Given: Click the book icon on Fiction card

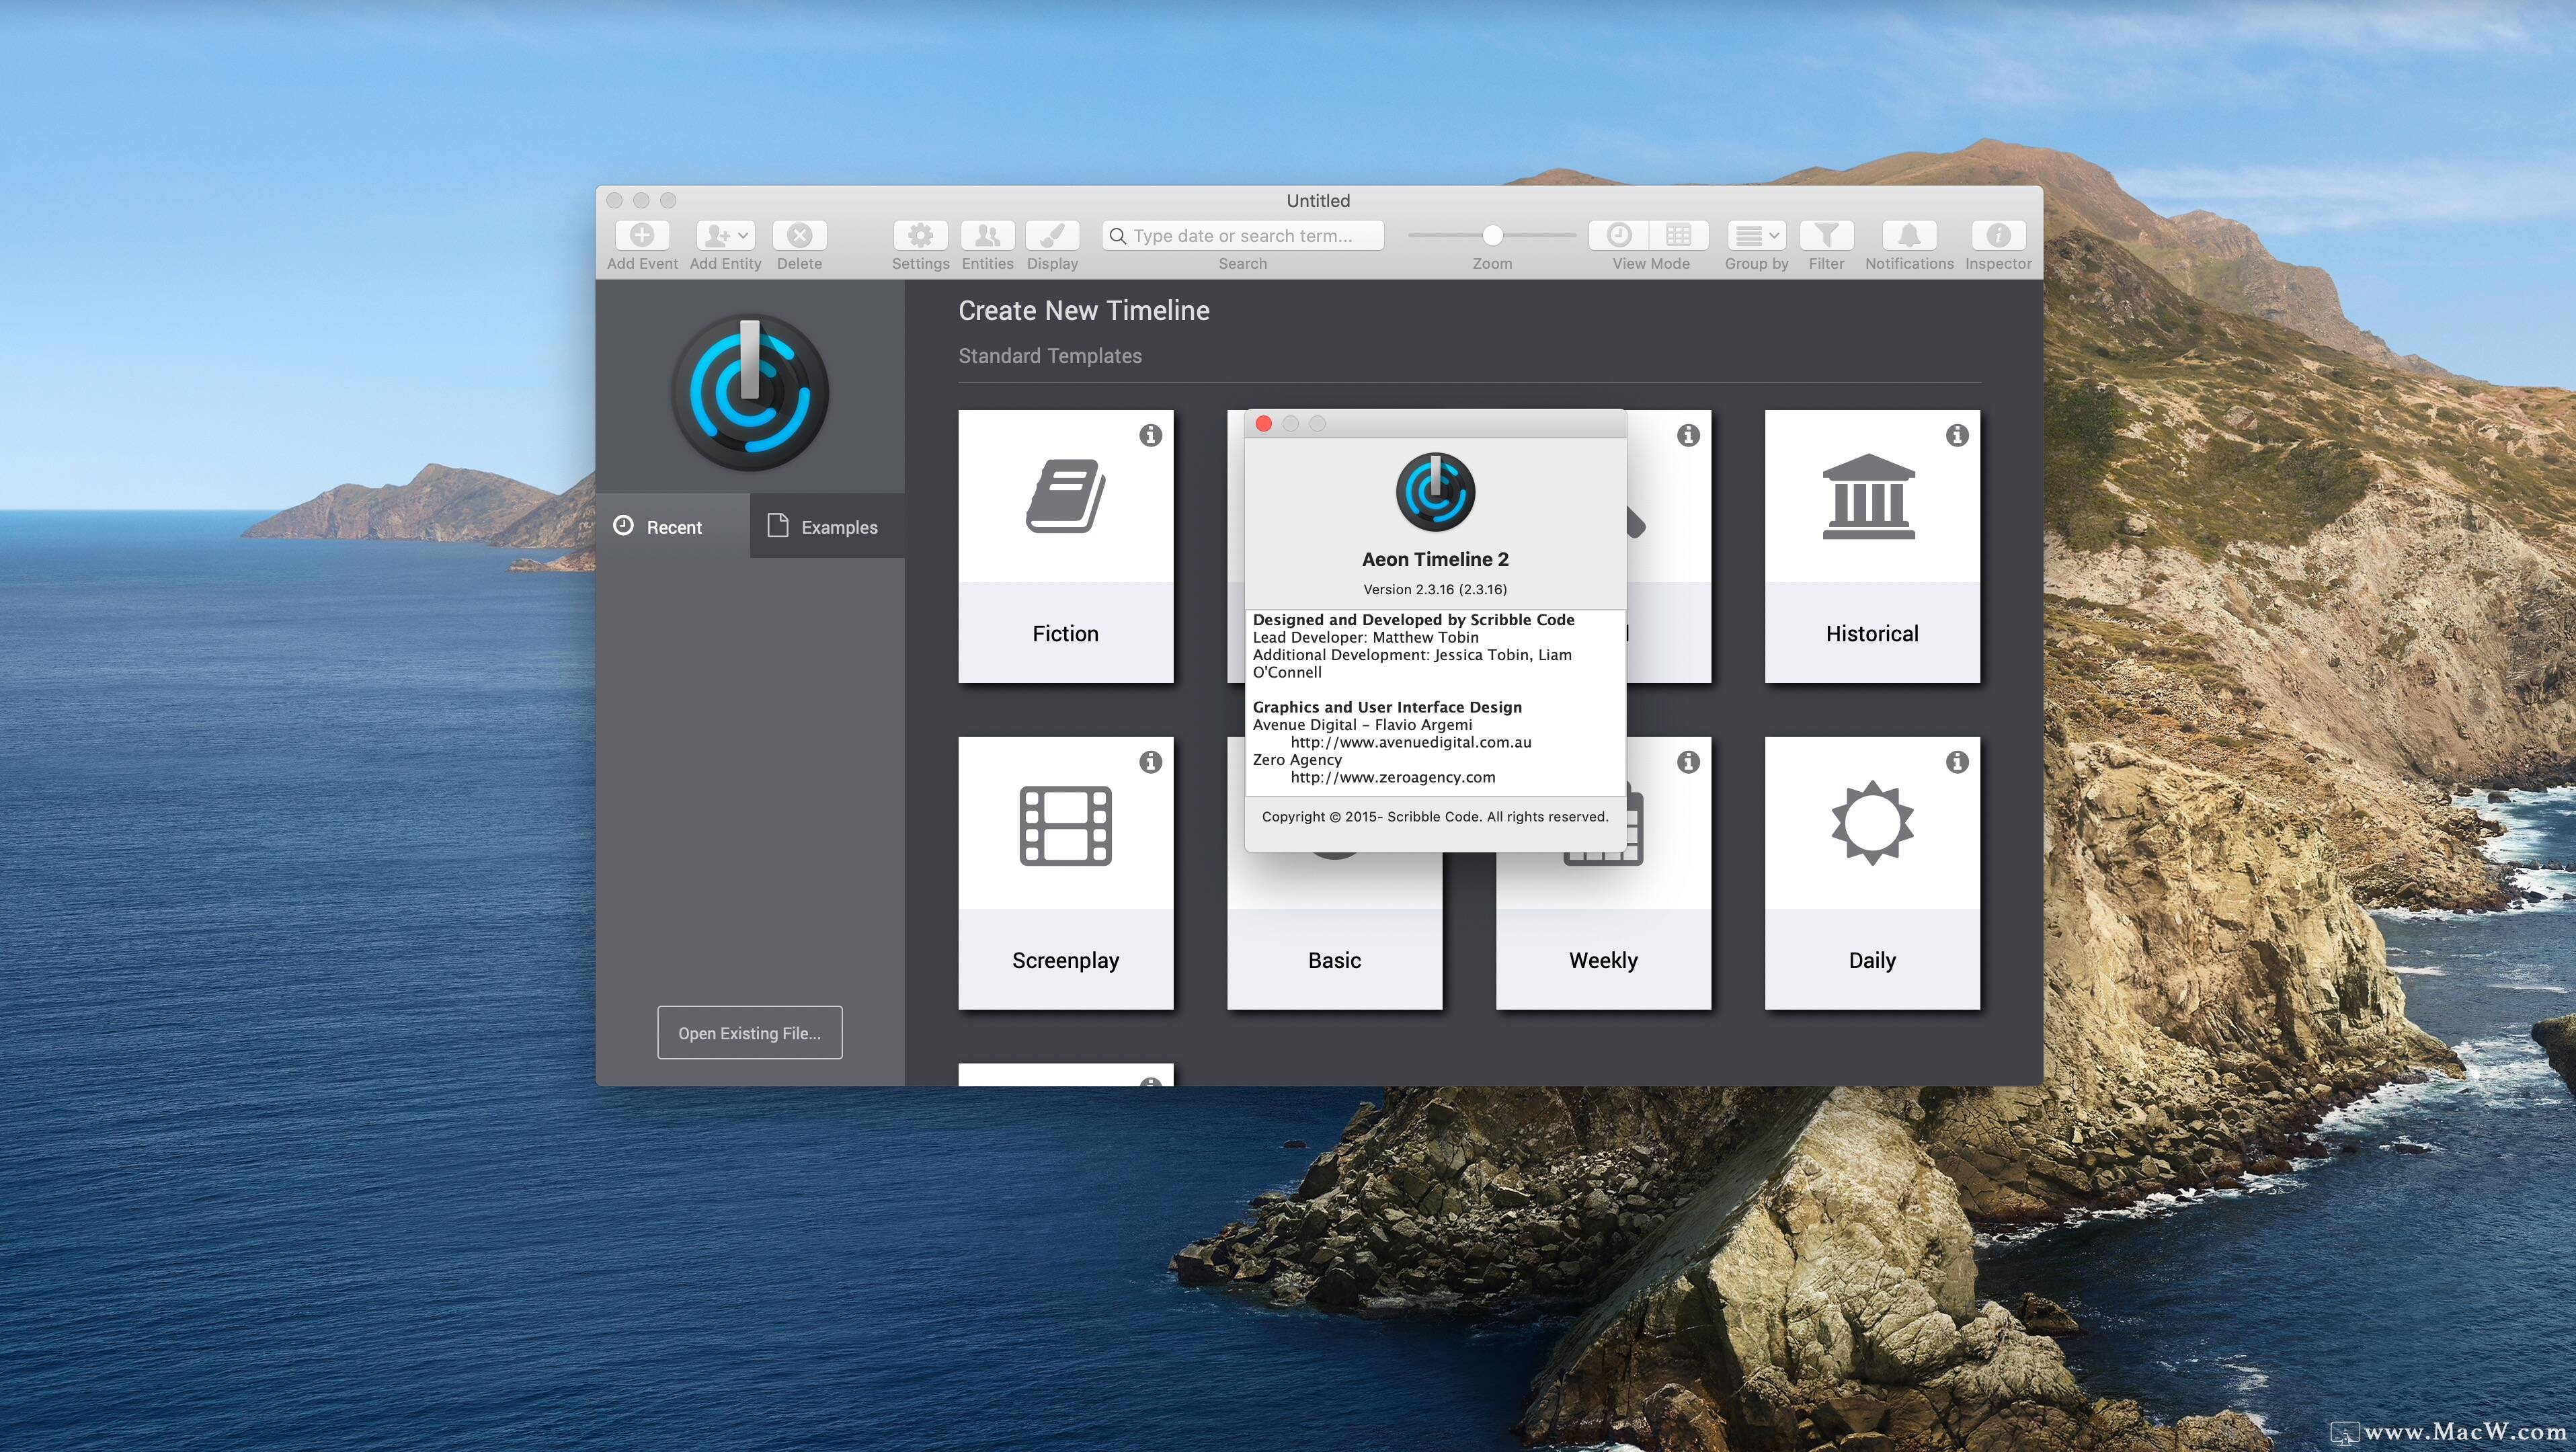Looking at the screenshot, I should tap(1065, 496).
